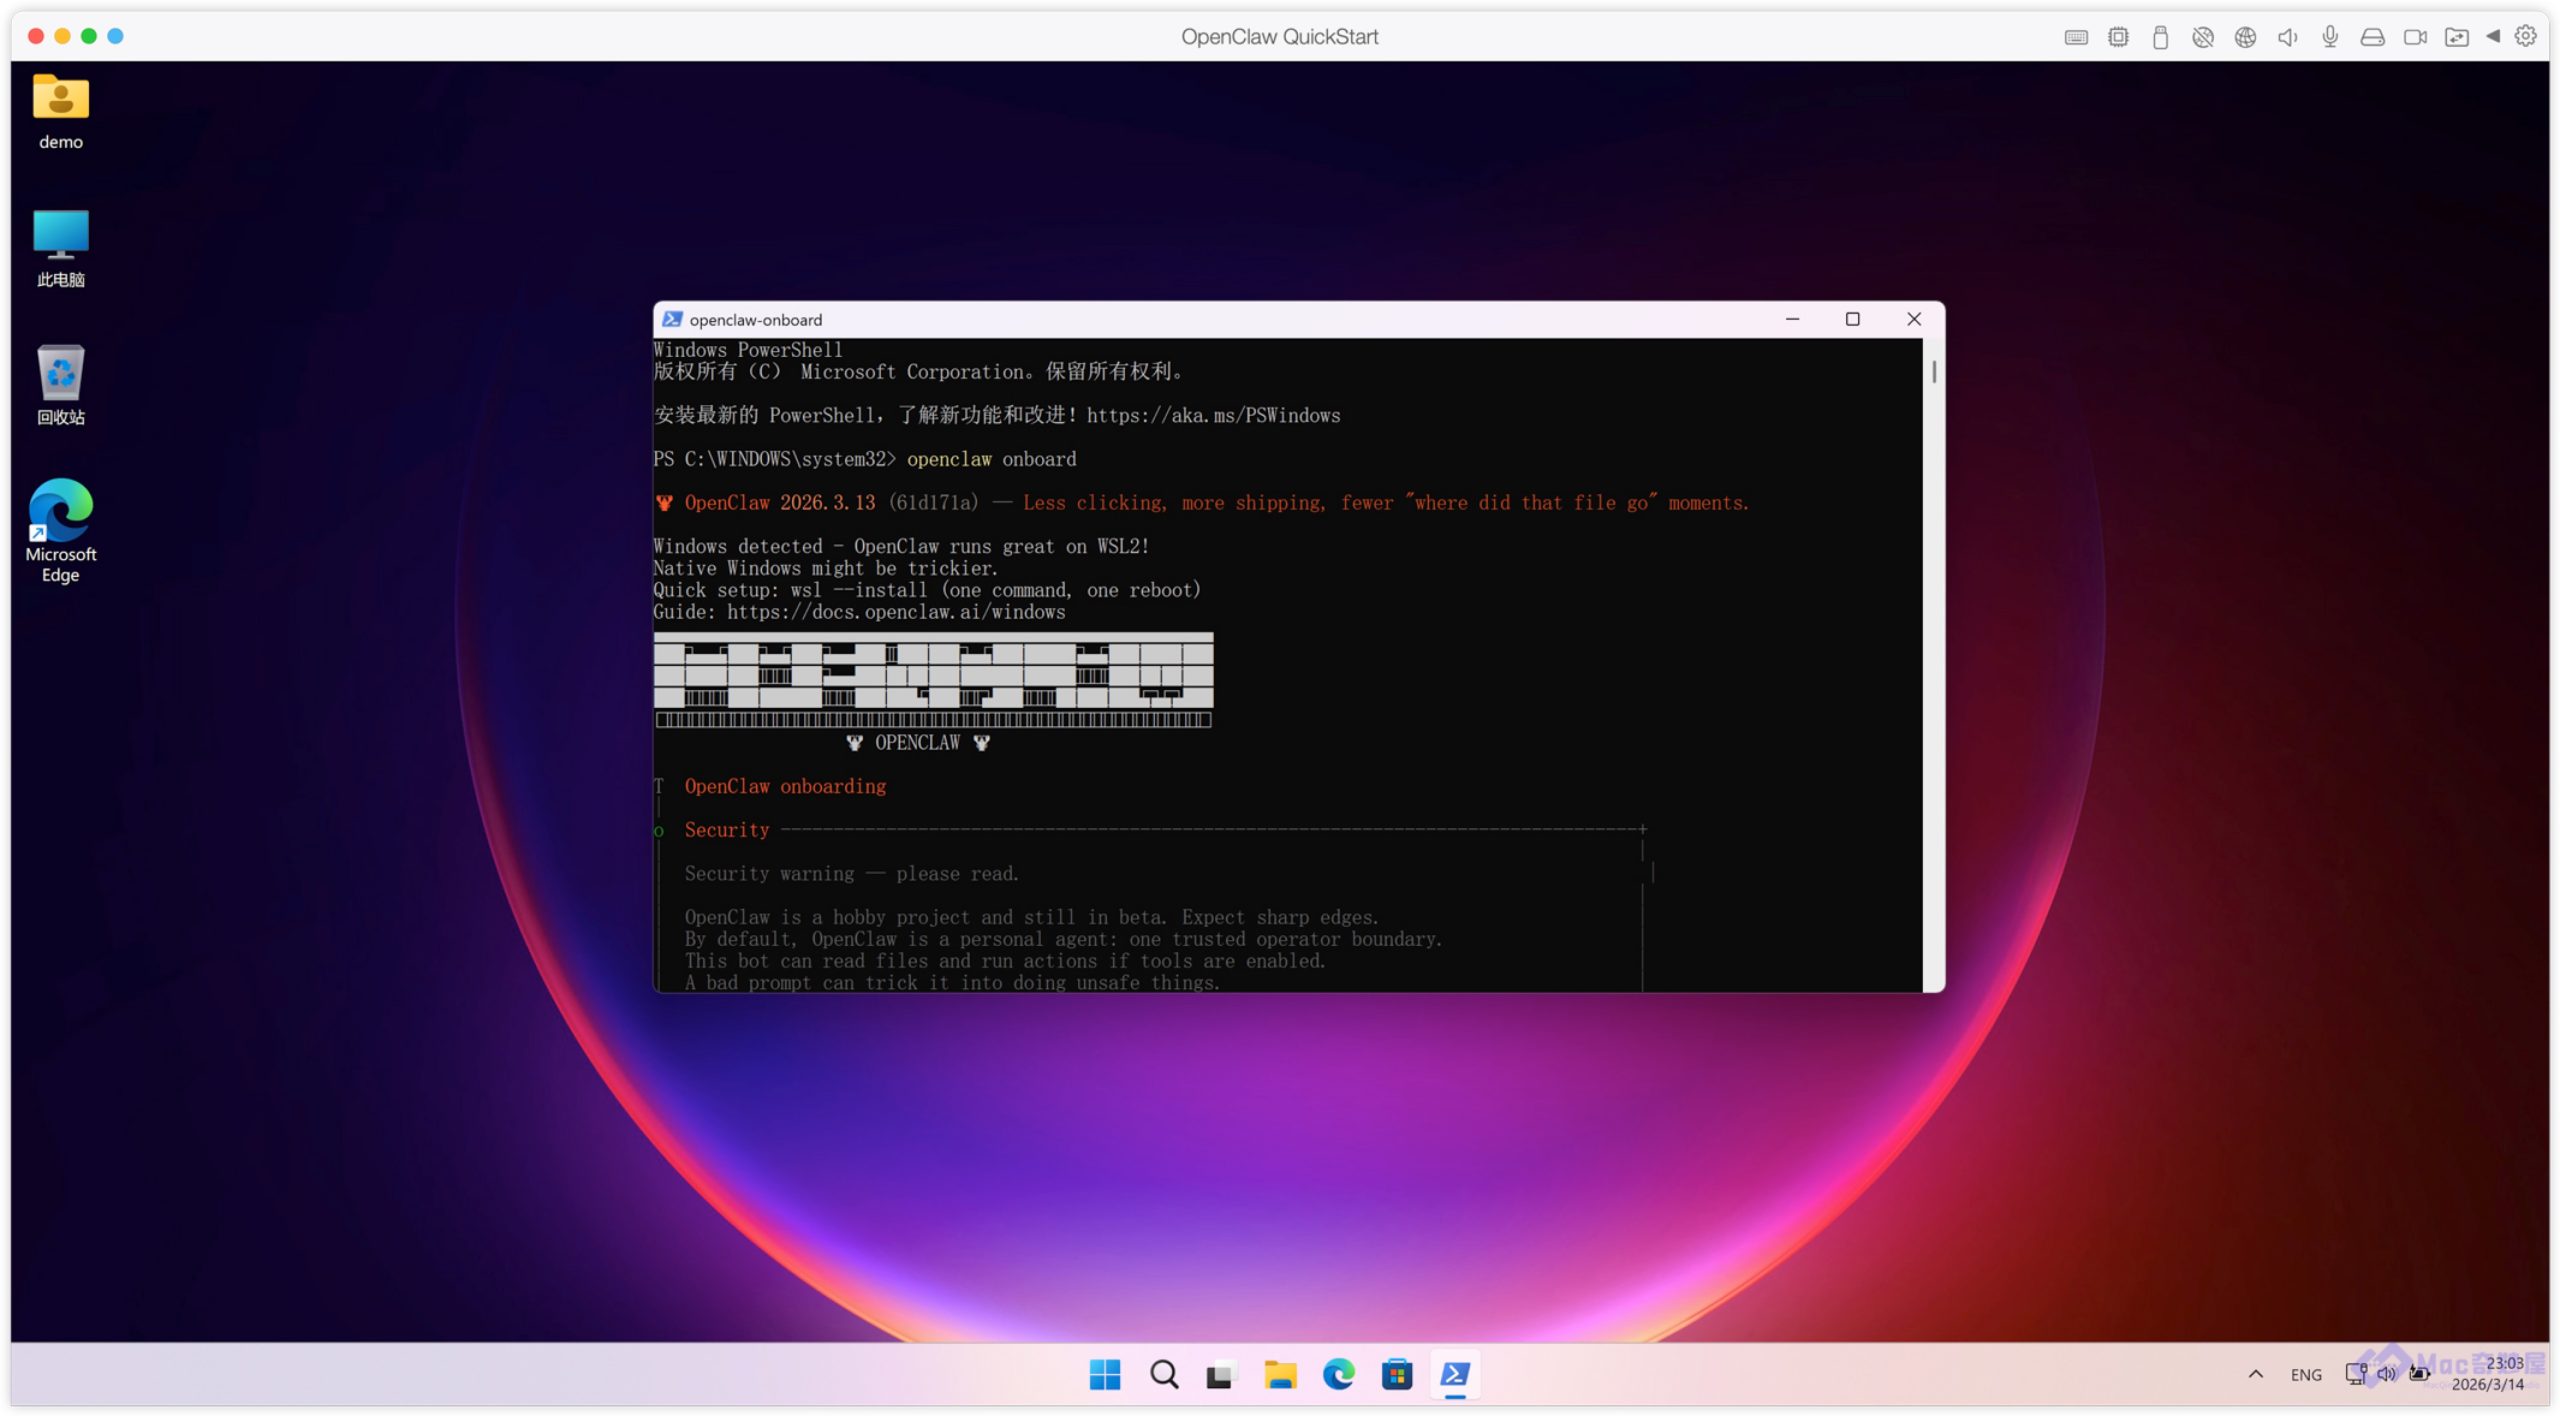Mute sound via the VM toolbar speaker icon
Screen dimensions: 2560x1416
(x=2287, y=37)
